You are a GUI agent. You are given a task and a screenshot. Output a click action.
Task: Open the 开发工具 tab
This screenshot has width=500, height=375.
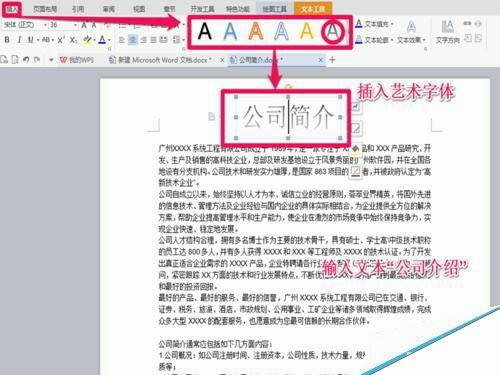(202, 9)
